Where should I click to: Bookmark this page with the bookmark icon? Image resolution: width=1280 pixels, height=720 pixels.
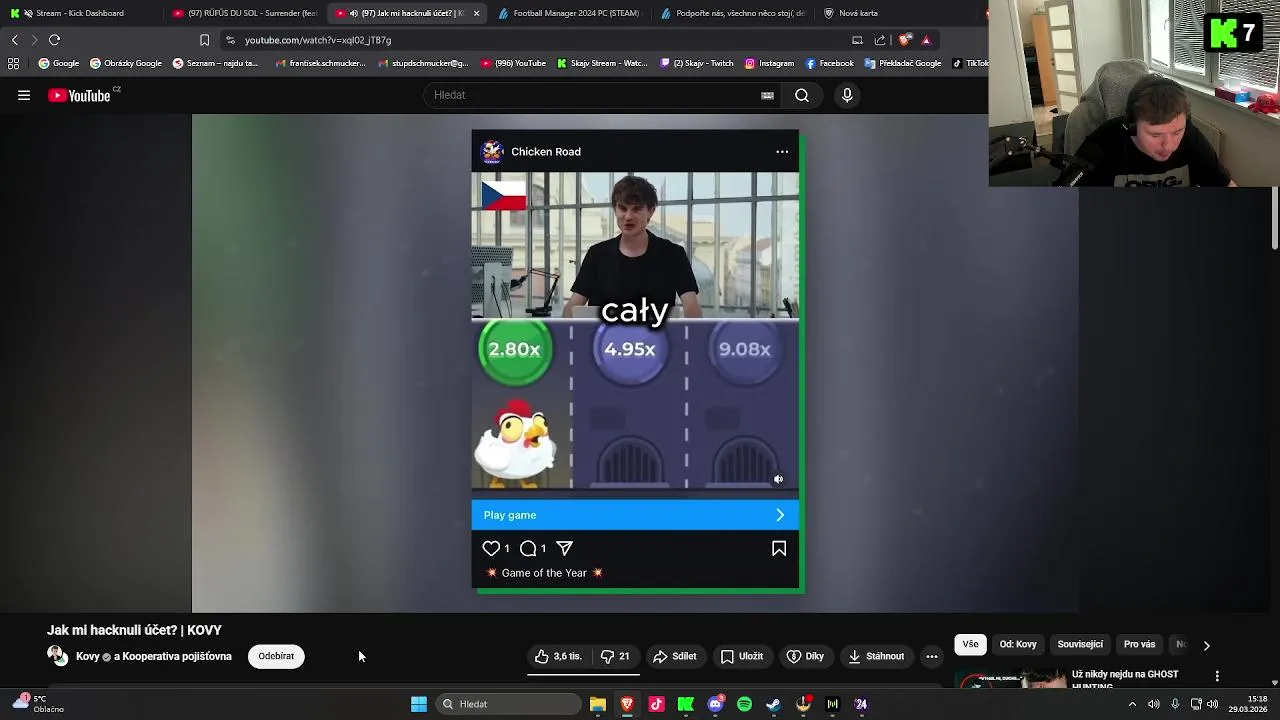click(x=204, y=40)
